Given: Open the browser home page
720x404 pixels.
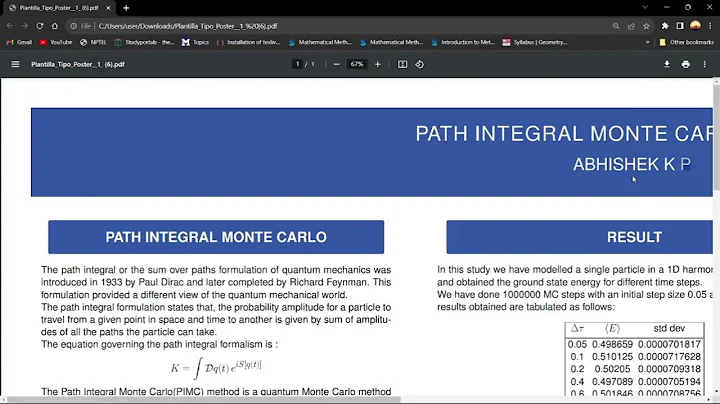Looking at the screenshot, I should pos(55,26).
